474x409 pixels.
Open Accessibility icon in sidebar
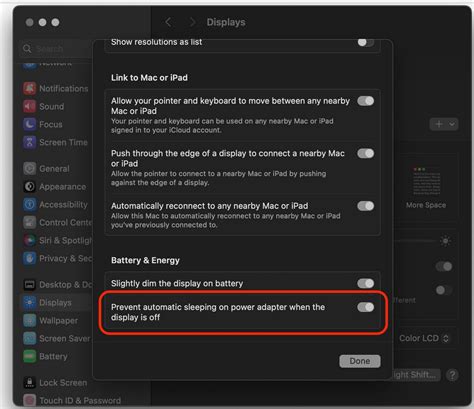tap(29, 204)
